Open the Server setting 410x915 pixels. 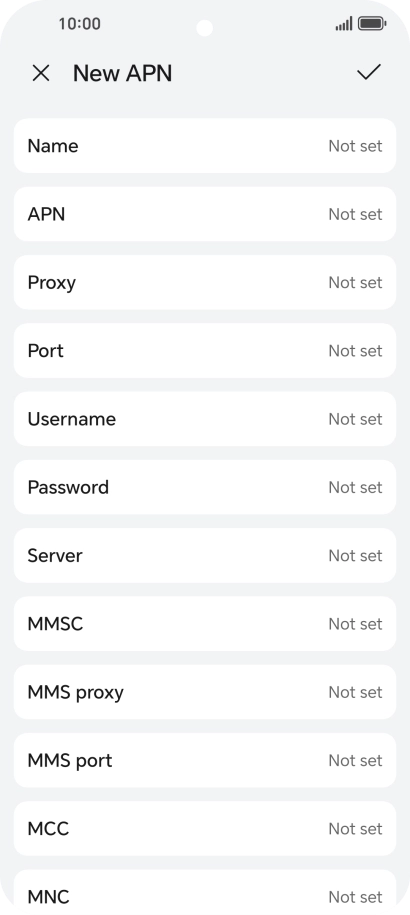pyautogui.click(x=205, y=556)
